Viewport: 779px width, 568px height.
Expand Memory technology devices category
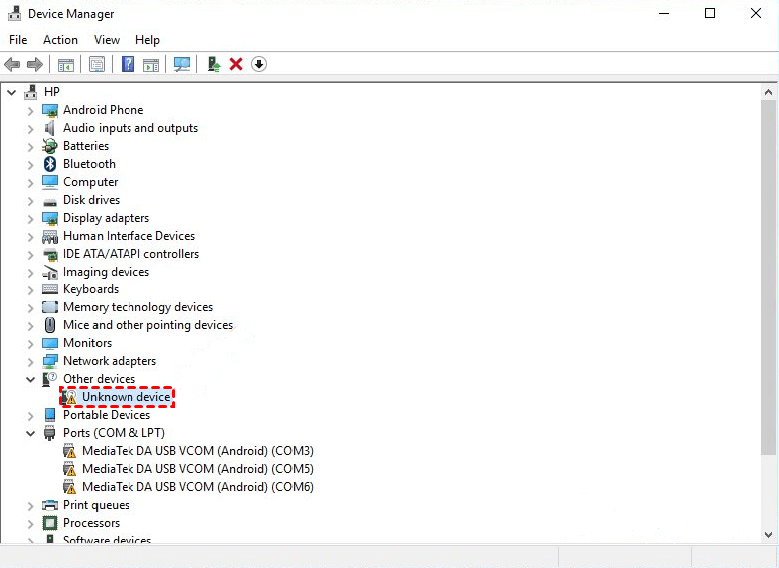30,308
